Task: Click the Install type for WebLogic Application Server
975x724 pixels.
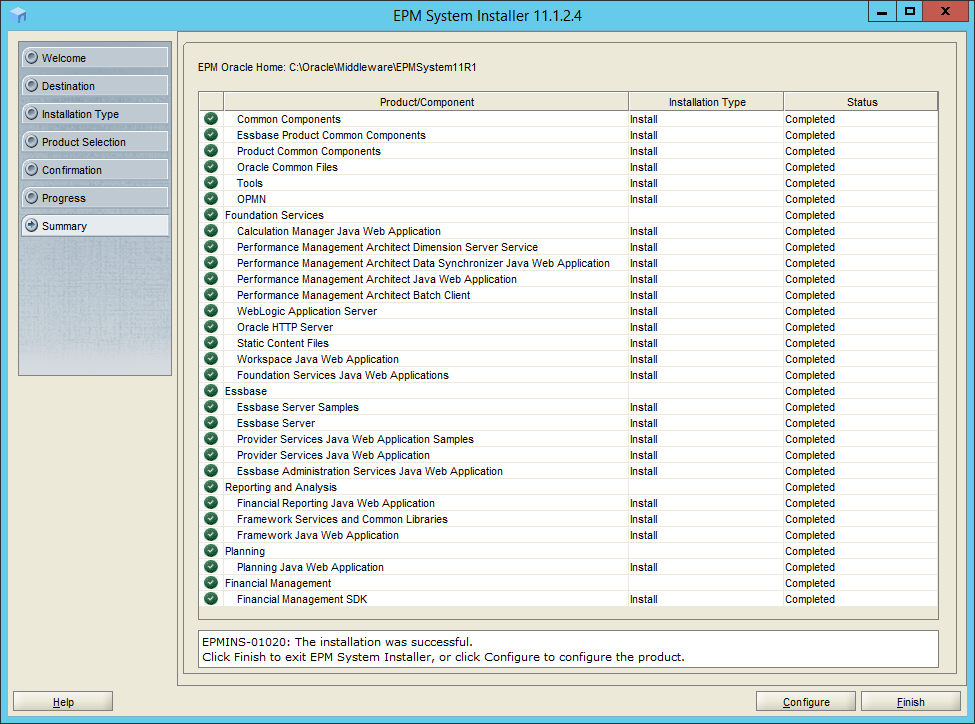Action: coord(644,311)
